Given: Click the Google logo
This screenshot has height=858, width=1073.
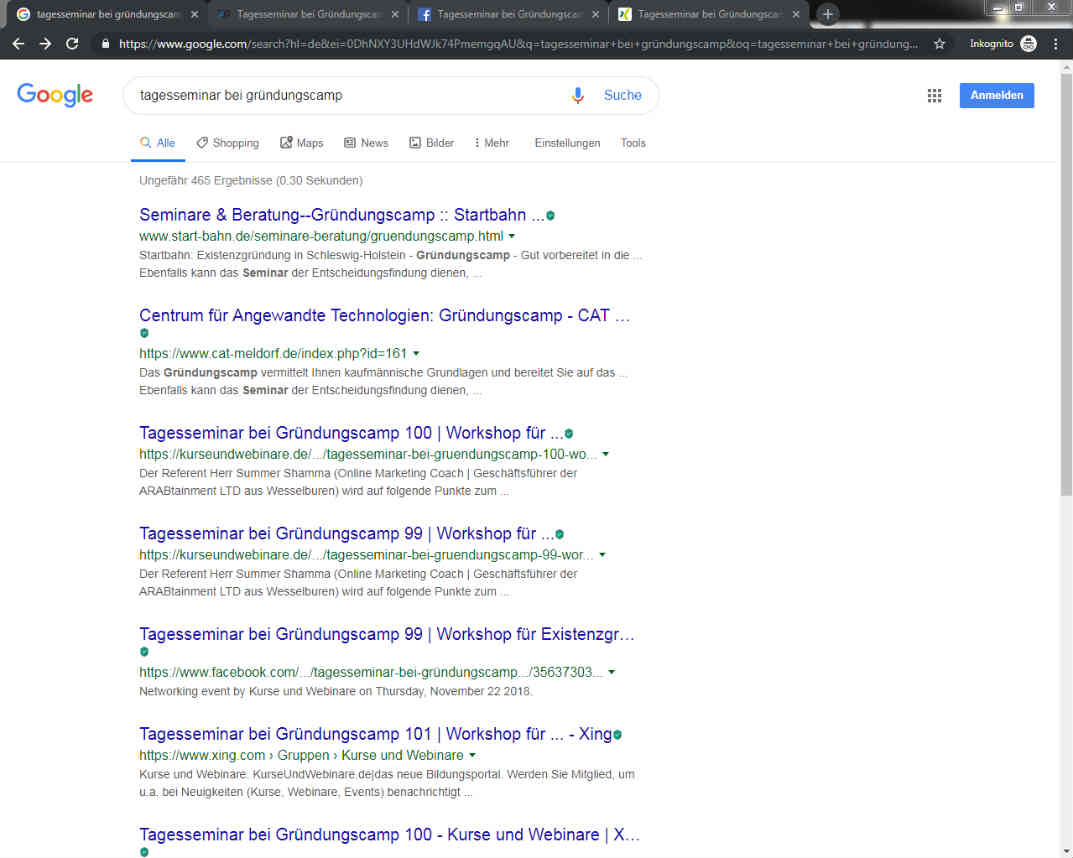Looking at the screenshot, I should (x=55, y=94).
